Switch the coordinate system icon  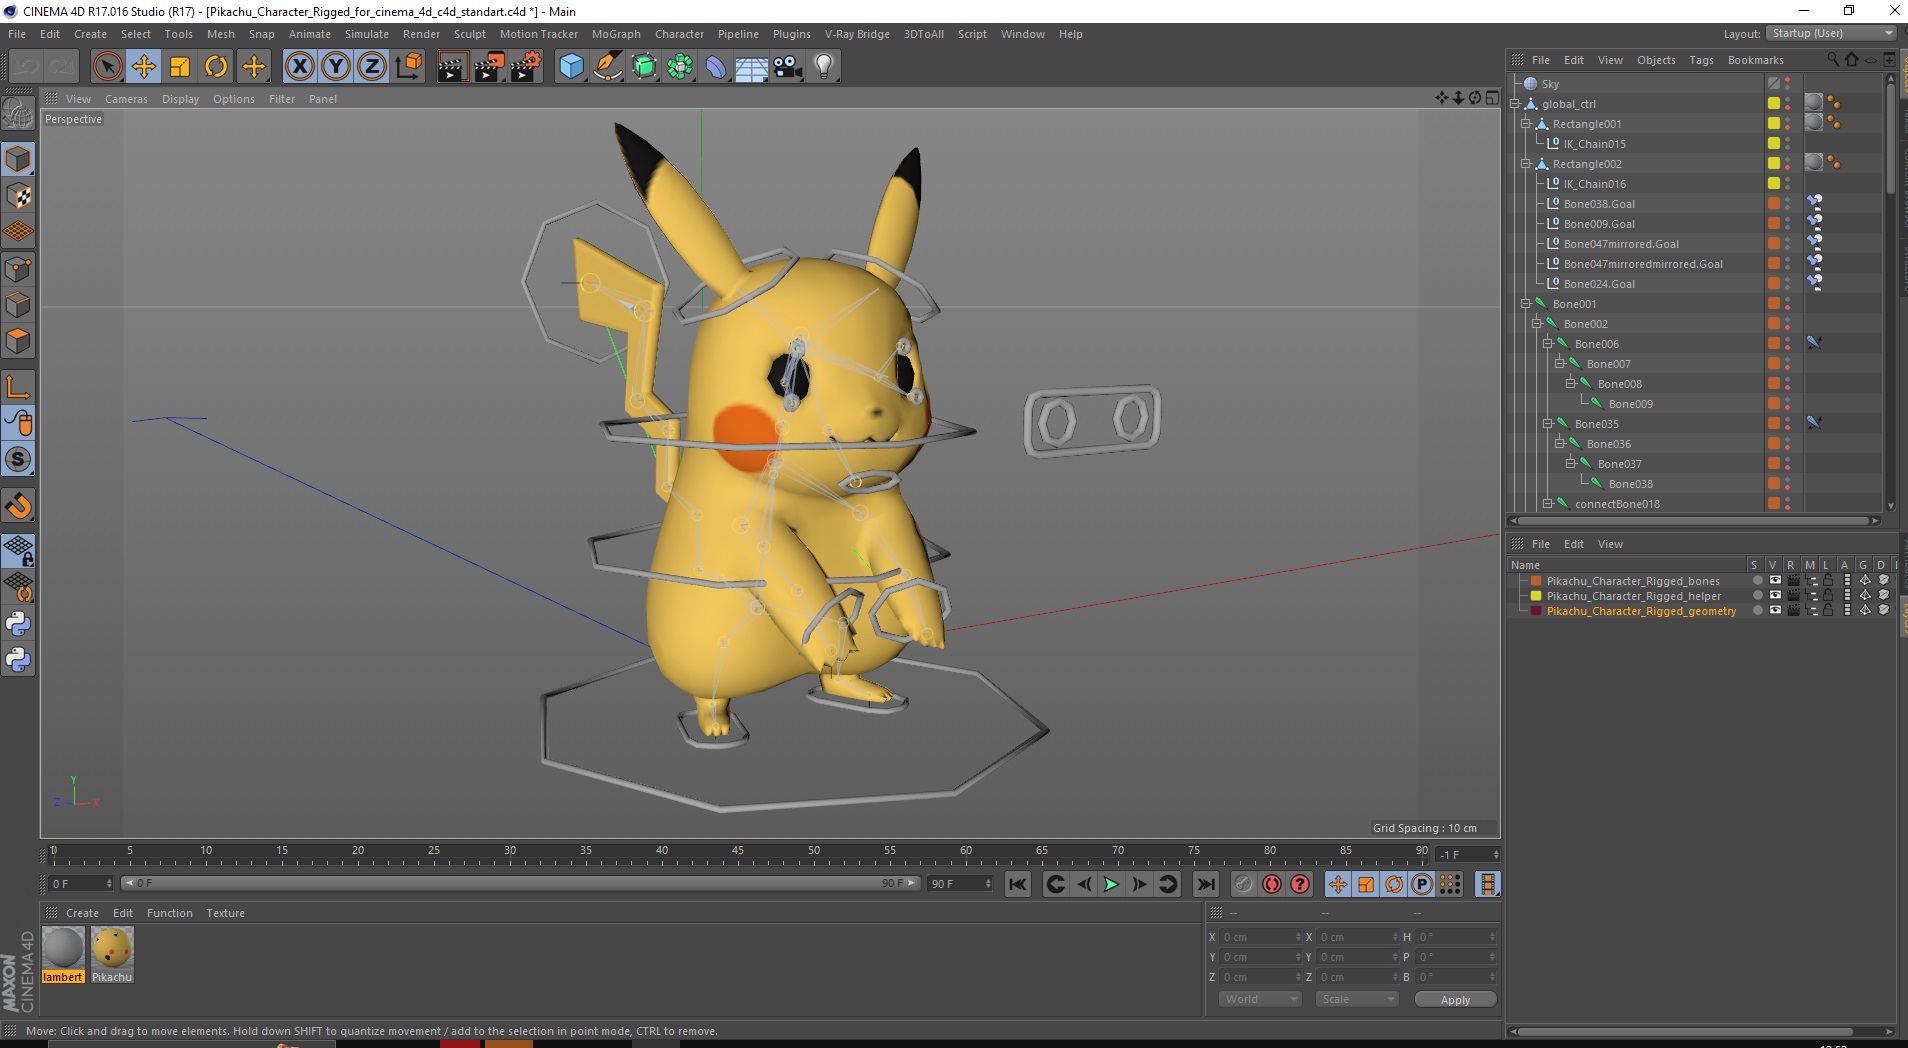(409, 67)
